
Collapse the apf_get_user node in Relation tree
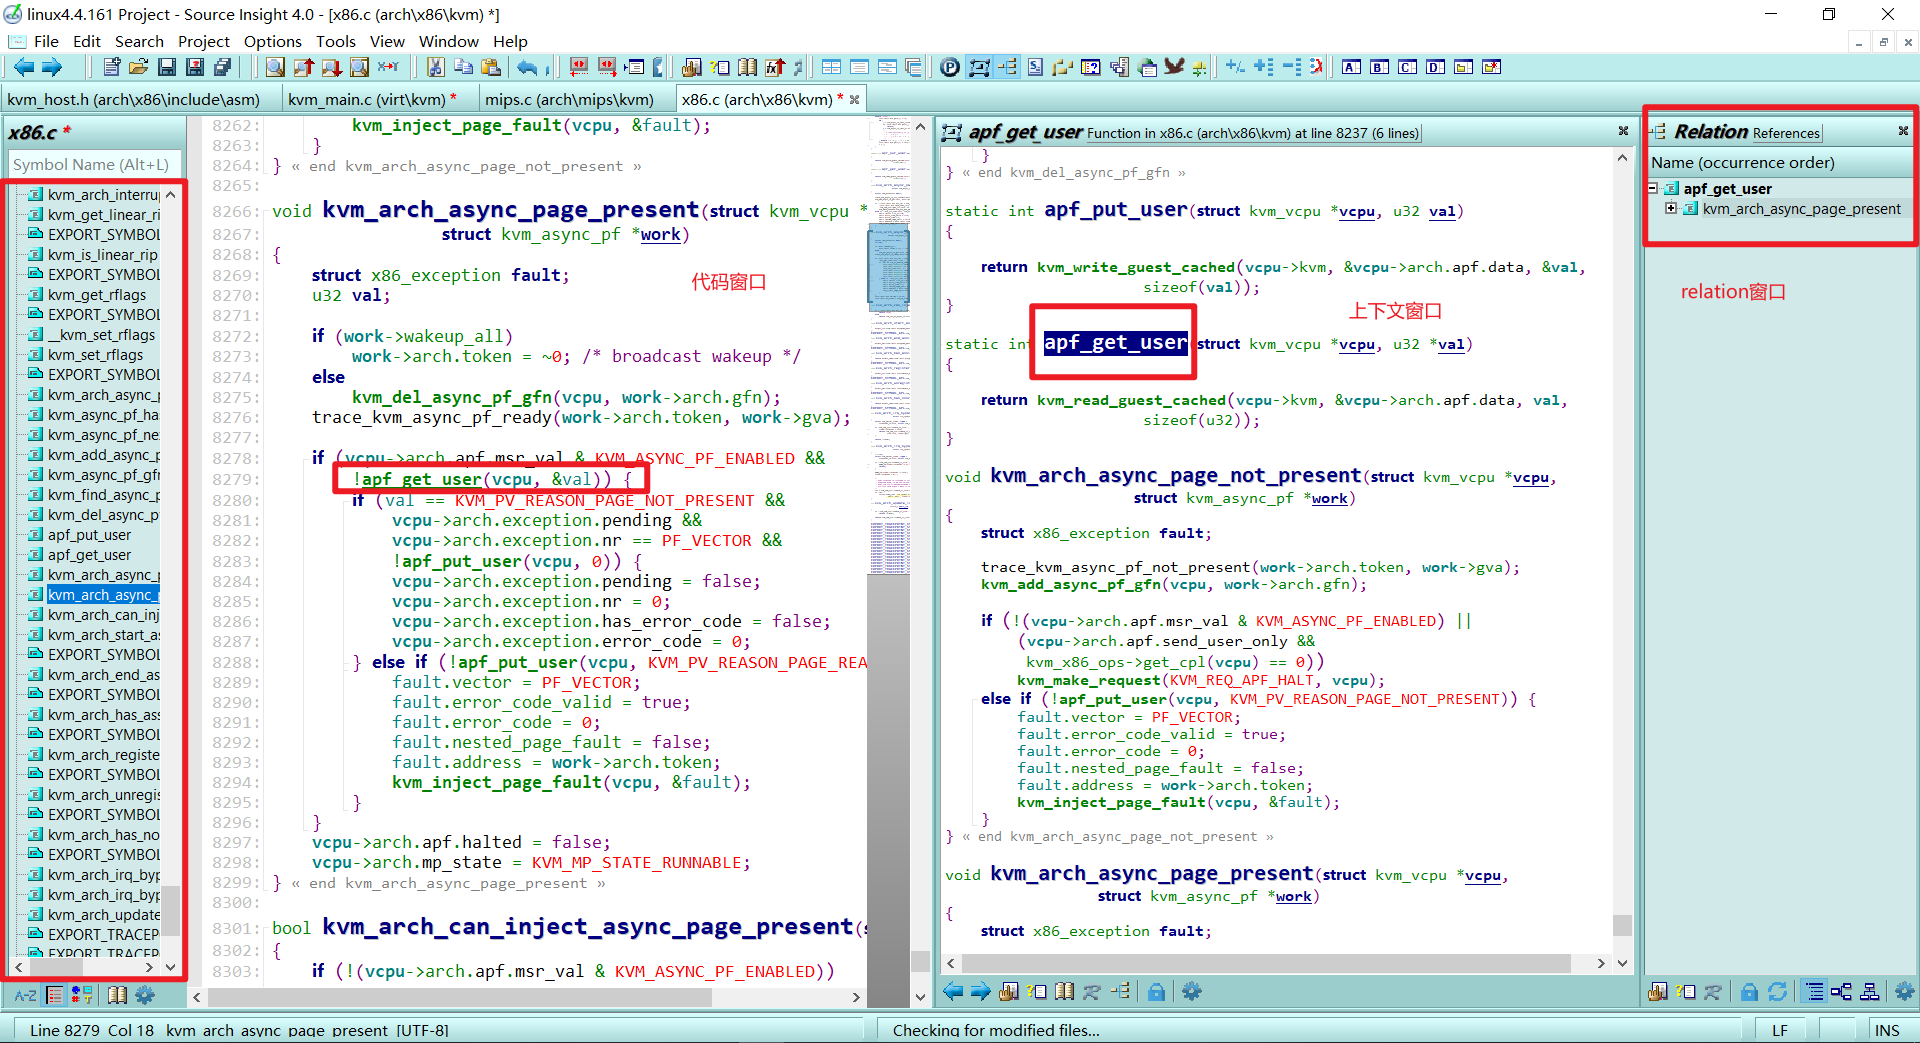(1654, 188)
